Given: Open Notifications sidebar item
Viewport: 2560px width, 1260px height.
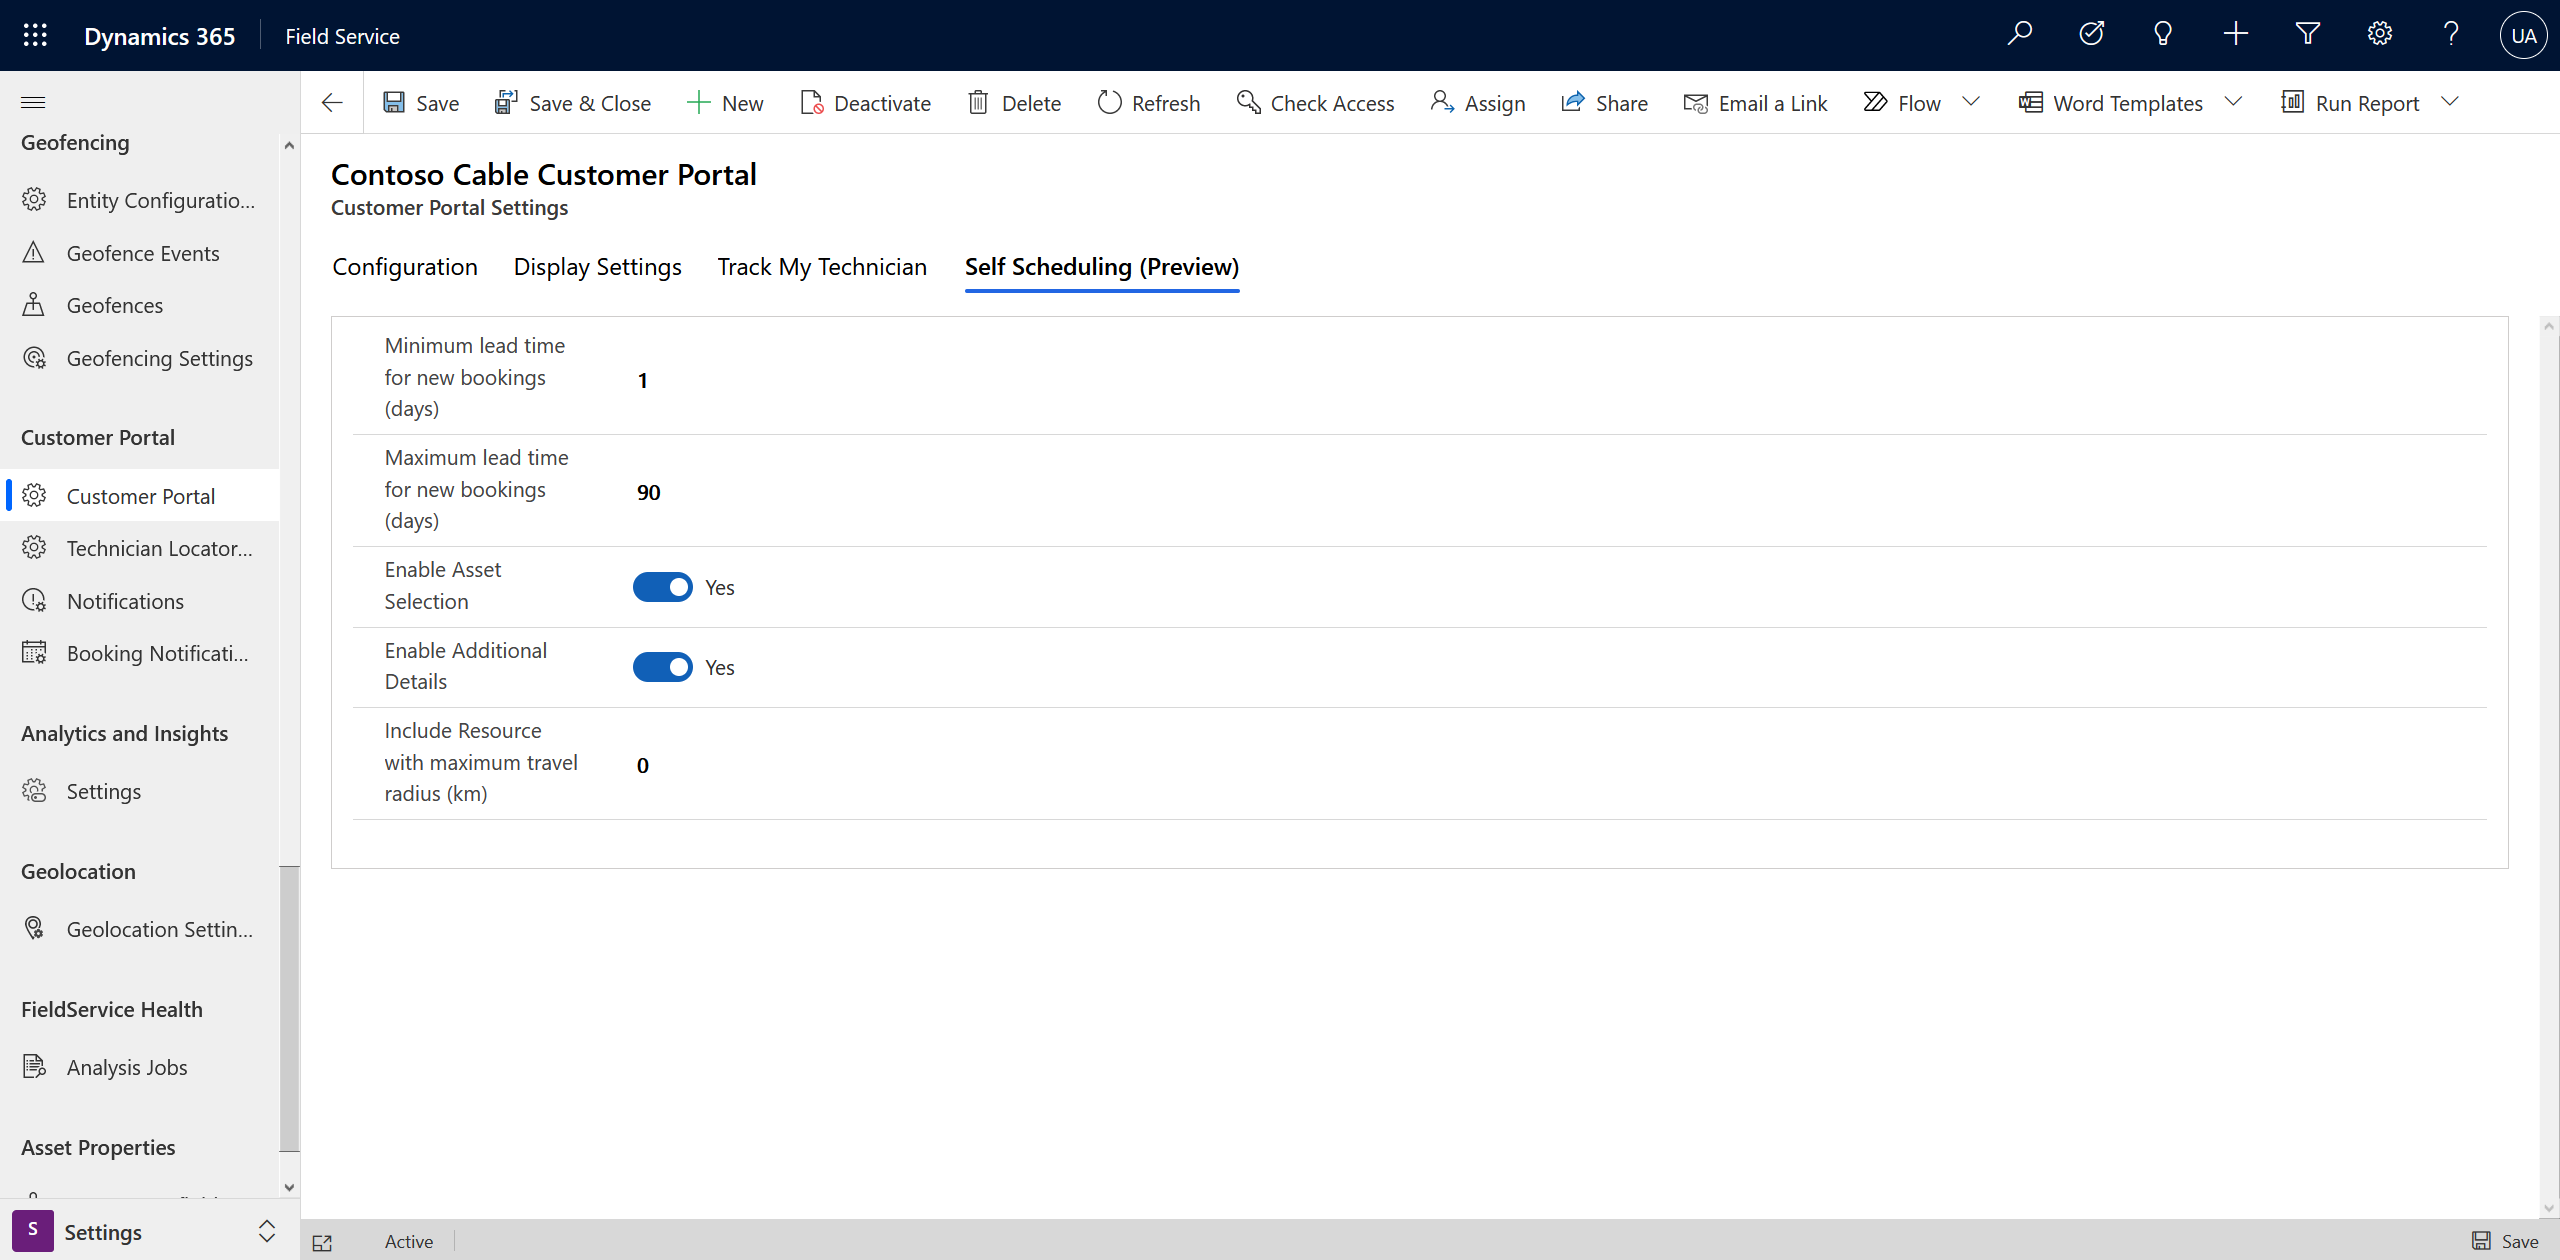Looking at the screenshot, I should [x=140, y=601].
